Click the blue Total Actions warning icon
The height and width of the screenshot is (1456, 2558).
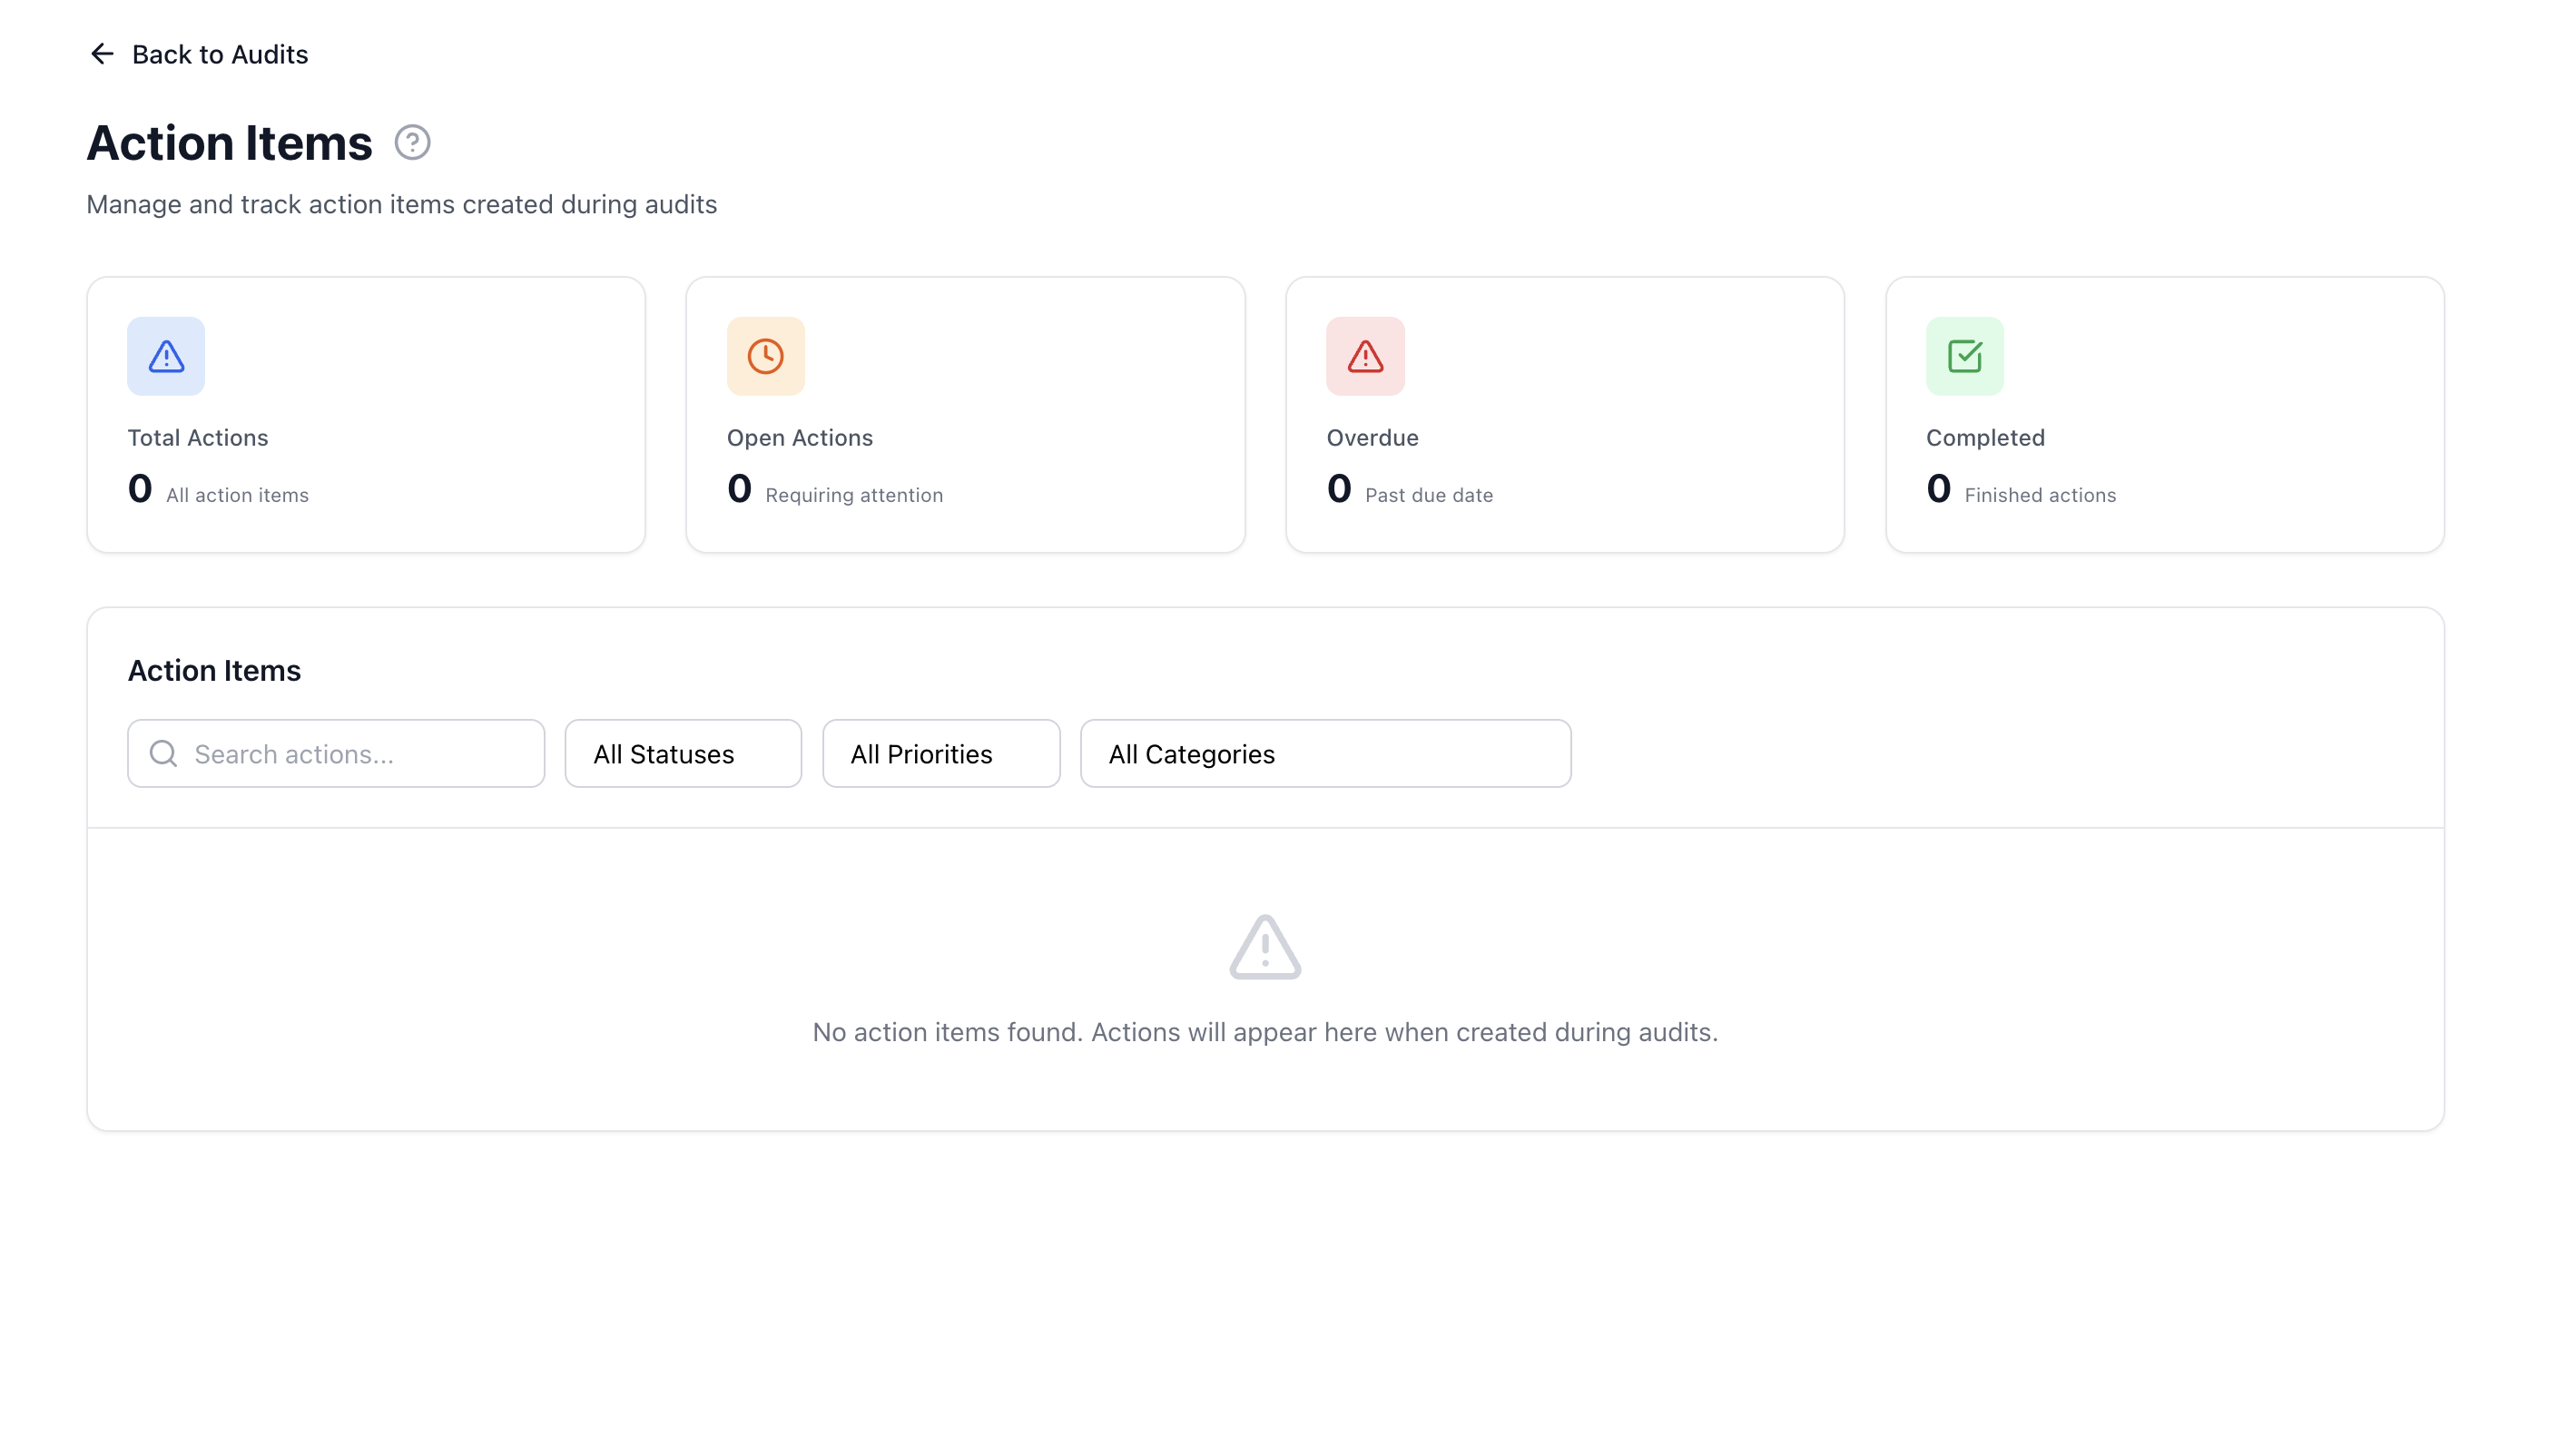point(165,355)
